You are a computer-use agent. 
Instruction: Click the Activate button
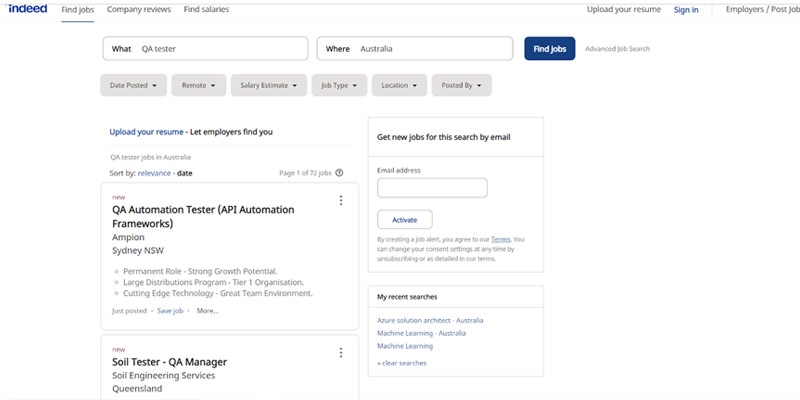point(405,220)
